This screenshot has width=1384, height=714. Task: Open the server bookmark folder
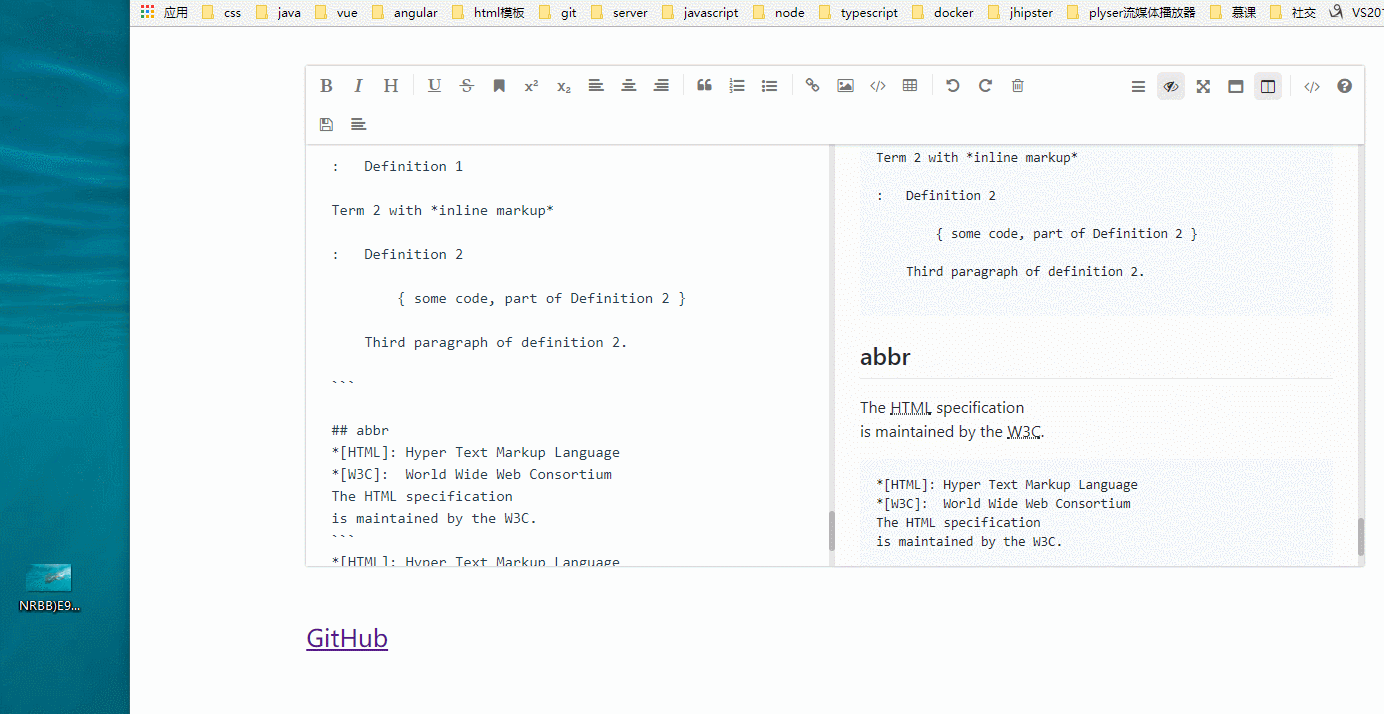pyautogui.click(x=620, y=13)
